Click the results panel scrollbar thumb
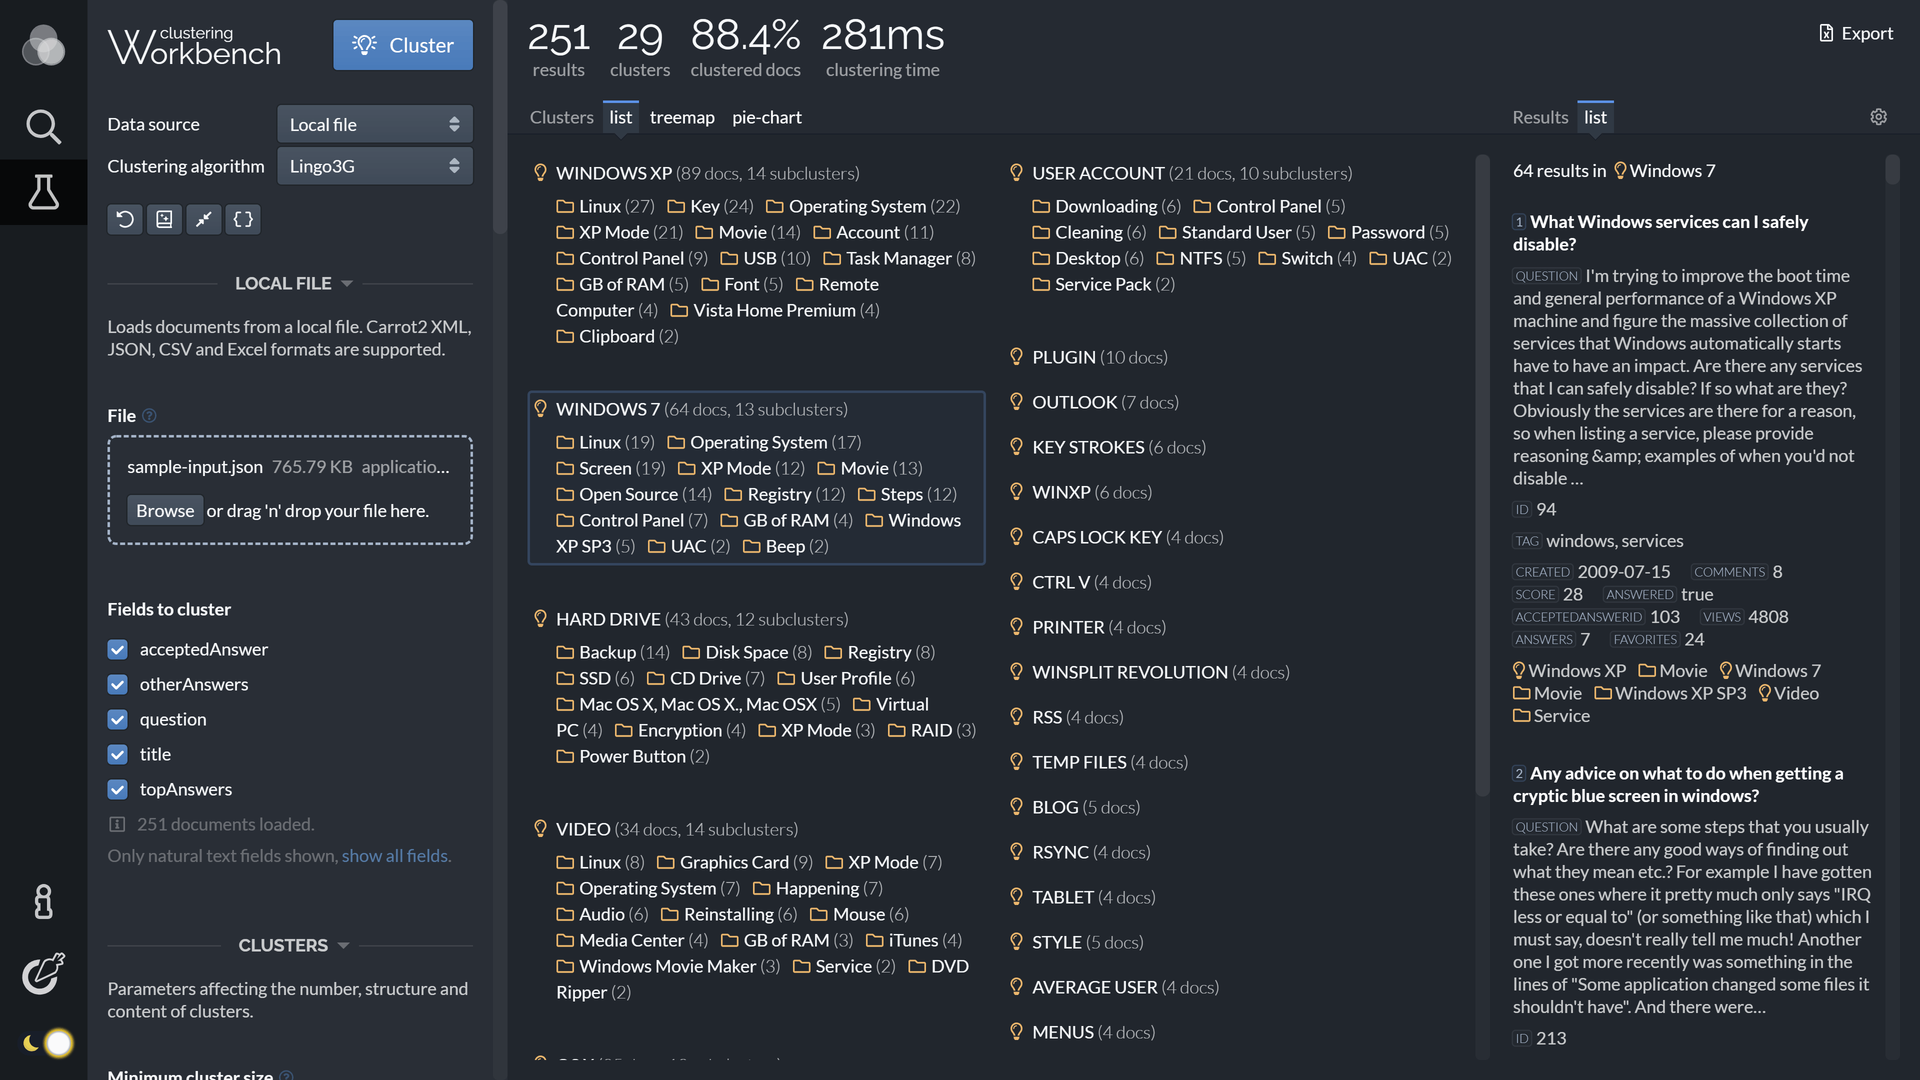Image resolution: width=1920 pixels, height=1080 pixels. click(1892, 170)
